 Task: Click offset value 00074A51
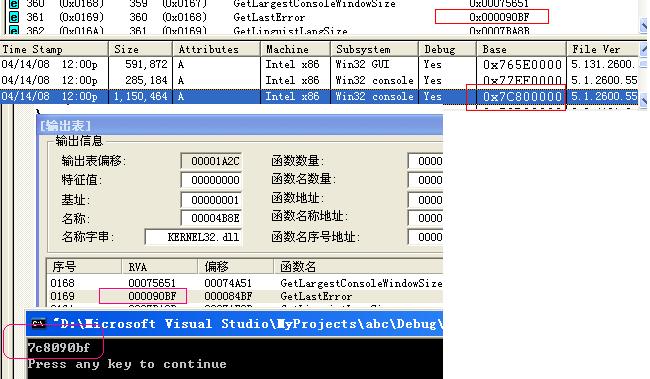[x=228, y=283]
